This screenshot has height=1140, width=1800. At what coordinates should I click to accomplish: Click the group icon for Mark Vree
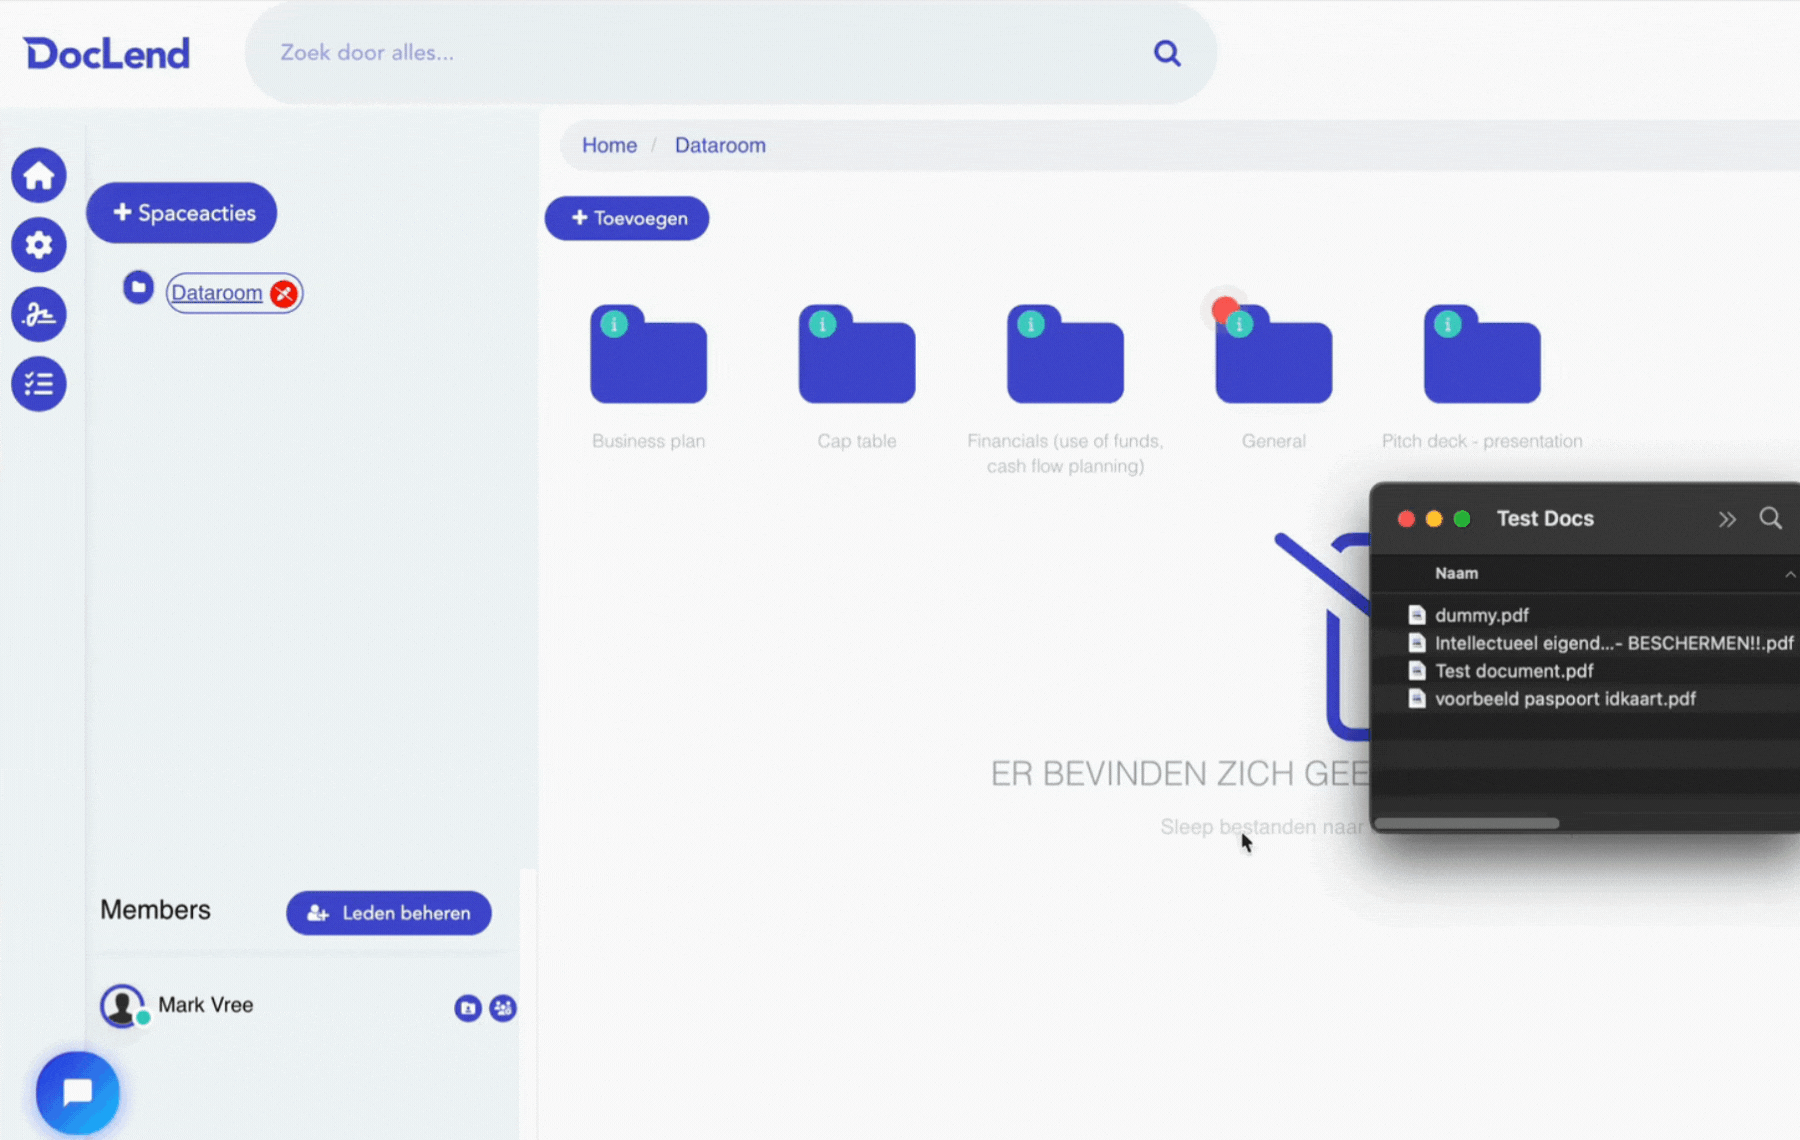(x=503, y=1008)
